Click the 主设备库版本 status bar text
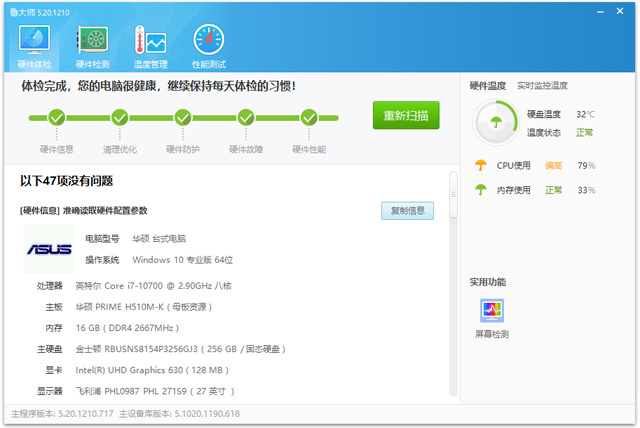Viewport: 640px width, 428px height. click(180, 414)
